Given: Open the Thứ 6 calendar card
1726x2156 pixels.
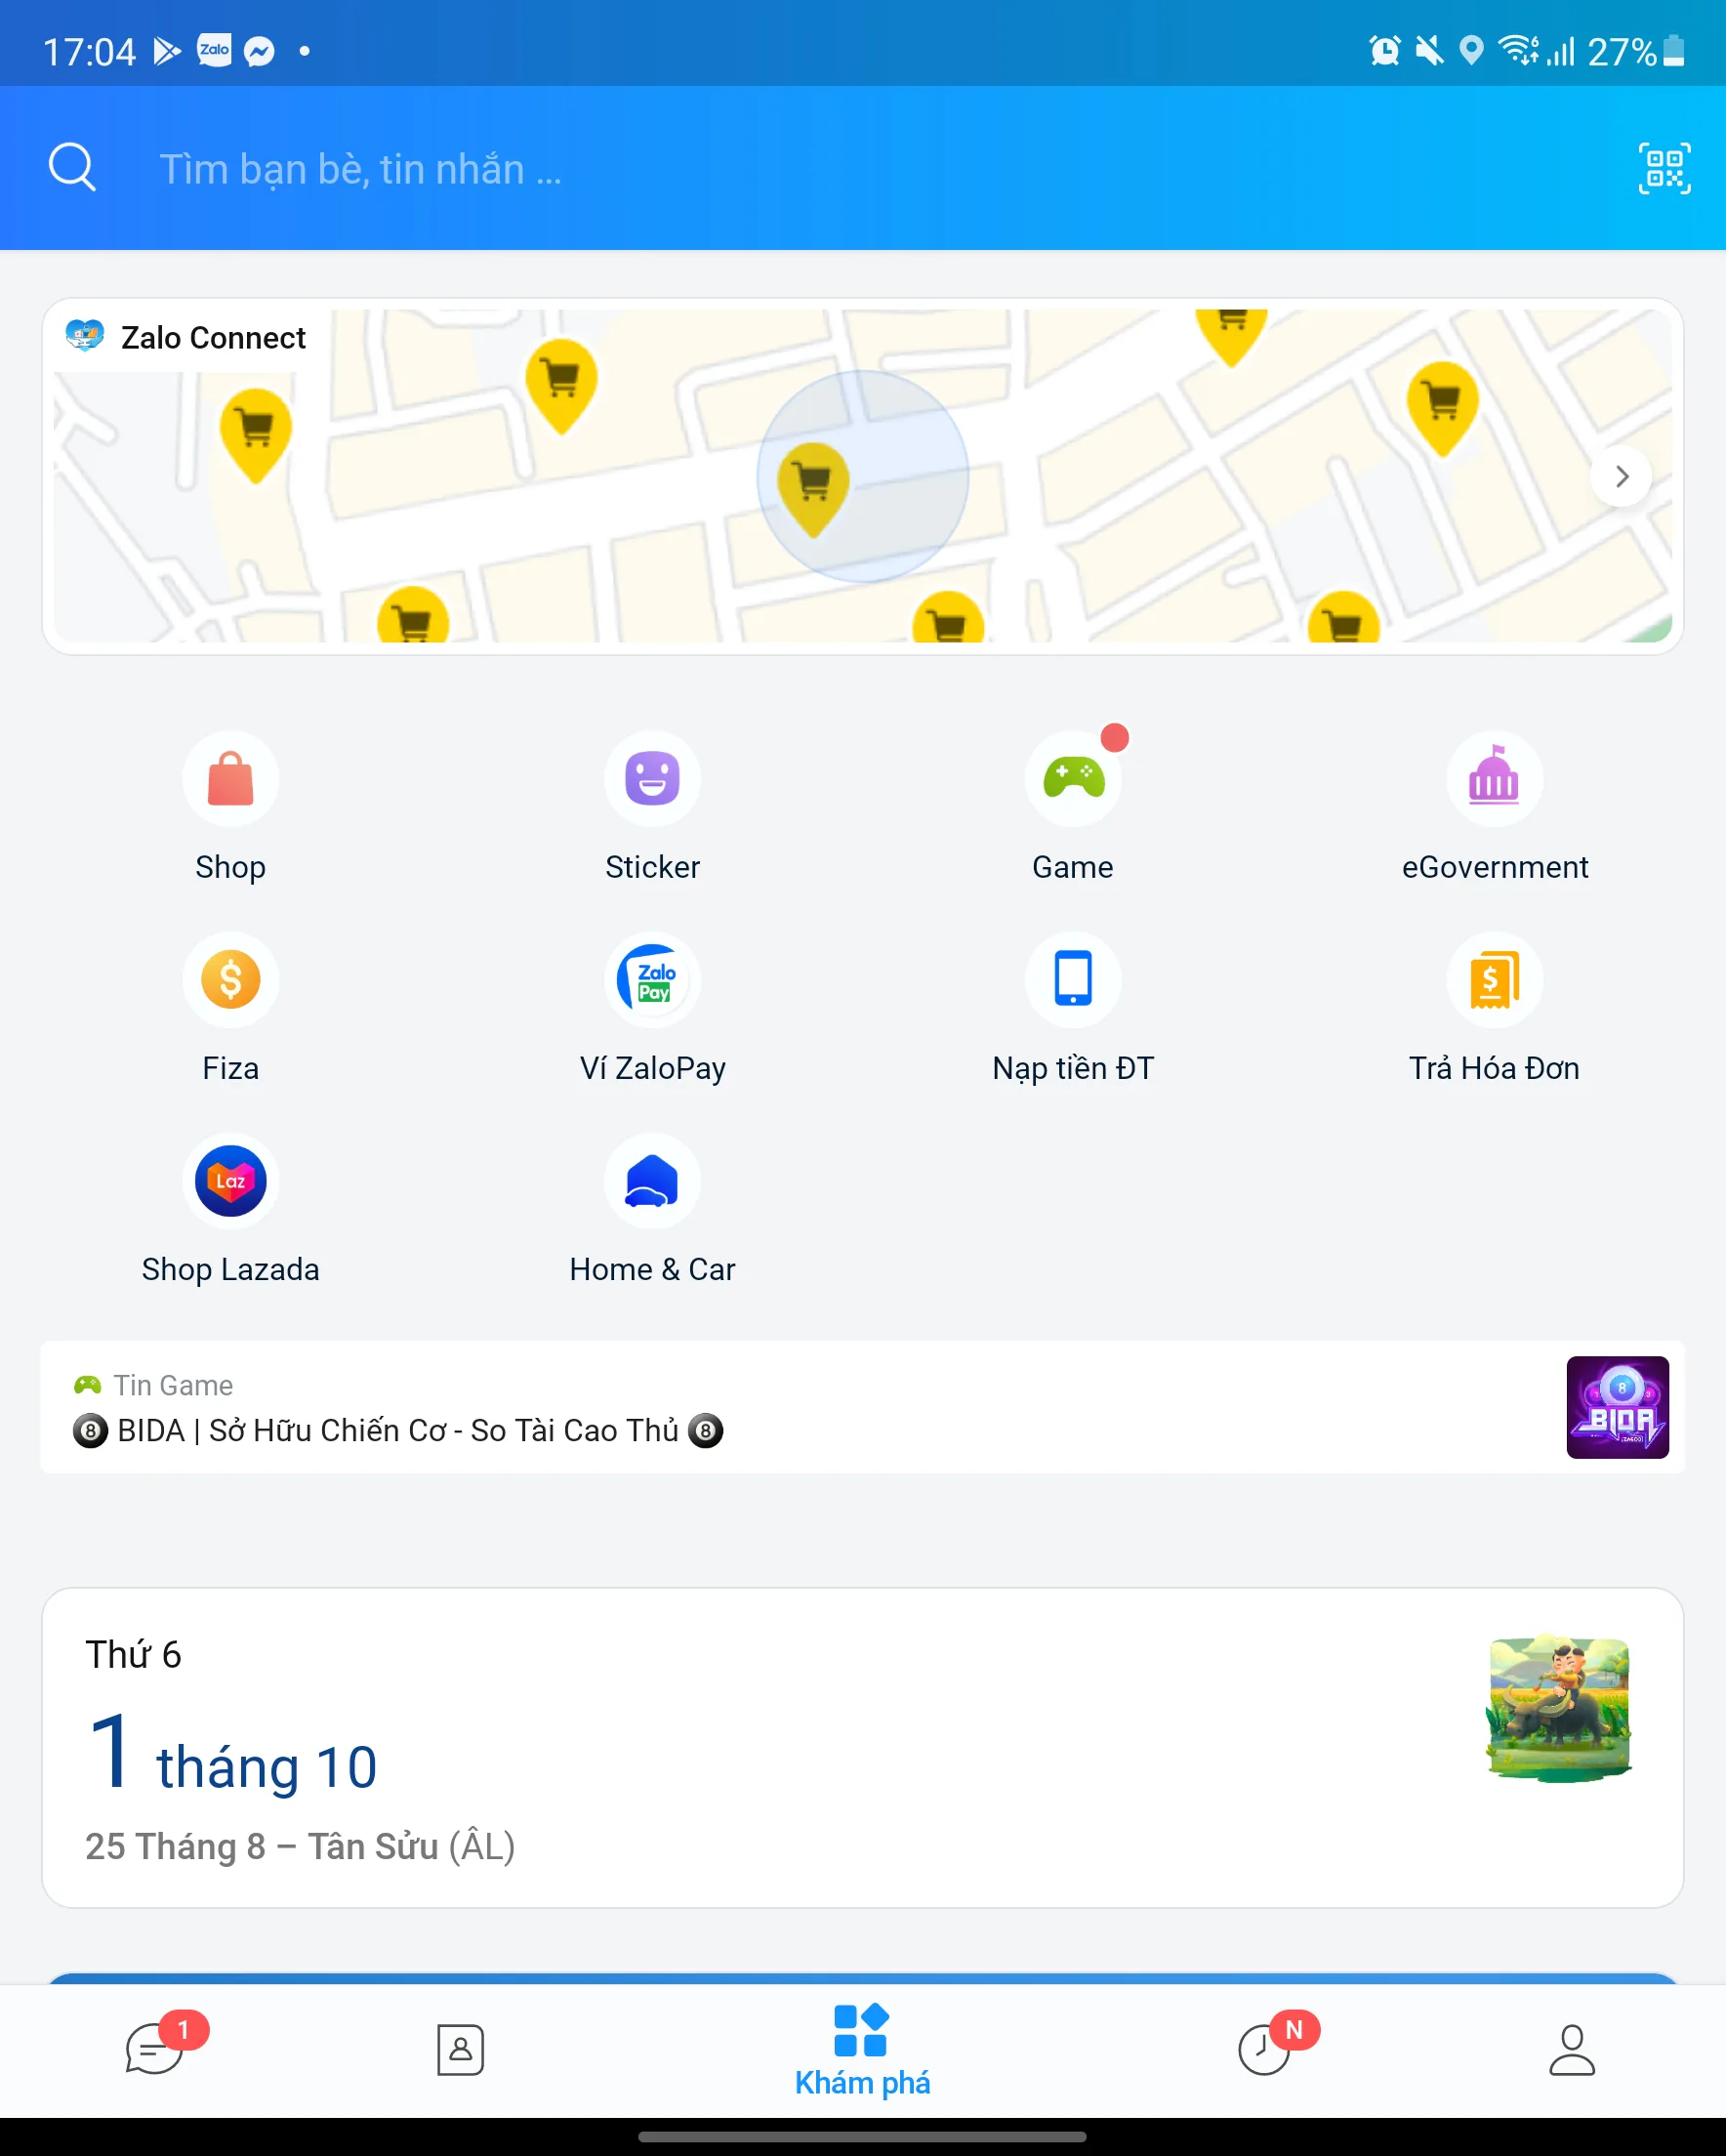Looking at the screenshot, I should coord(862,1747).
